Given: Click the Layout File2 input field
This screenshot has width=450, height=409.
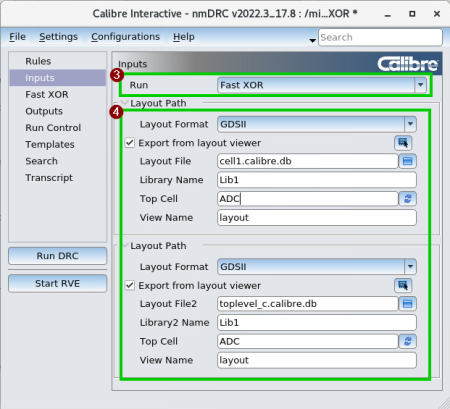Looking at the screenshot, I should (x=307, y=304).
